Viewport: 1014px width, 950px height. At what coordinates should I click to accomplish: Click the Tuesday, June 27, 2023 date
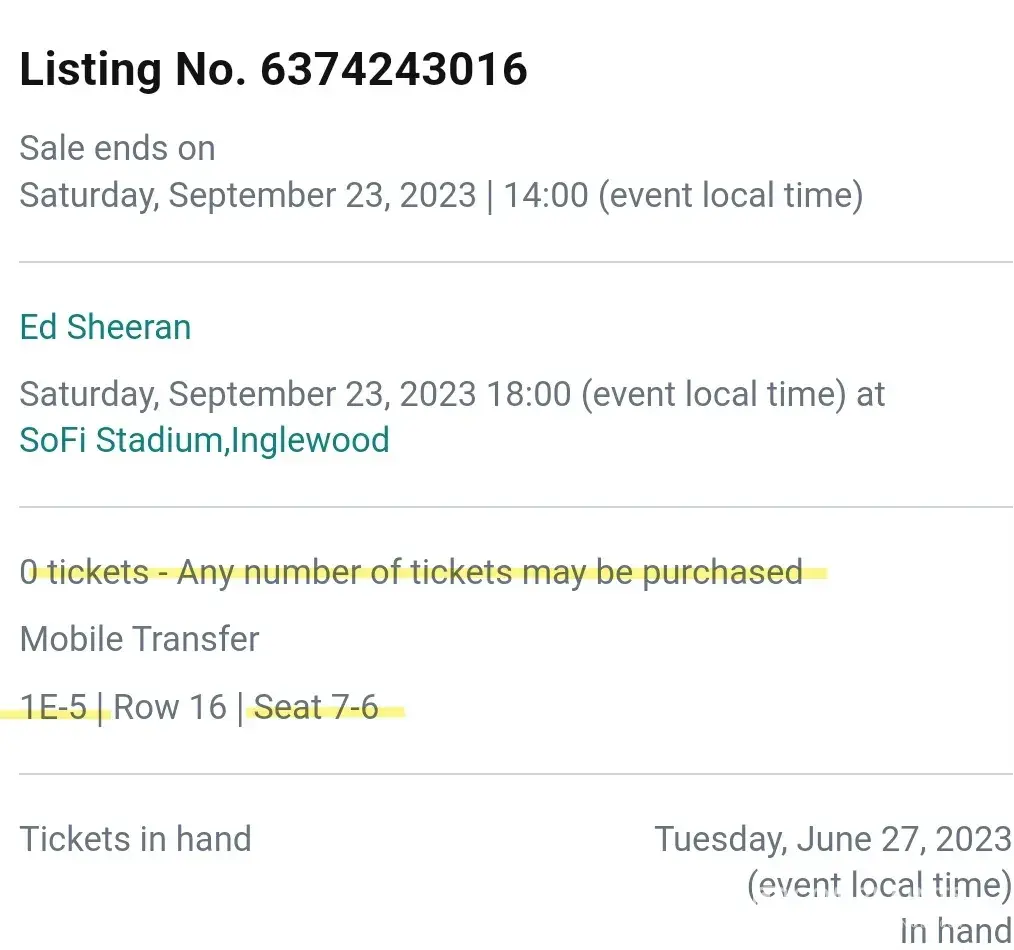[x=832, y=838]
